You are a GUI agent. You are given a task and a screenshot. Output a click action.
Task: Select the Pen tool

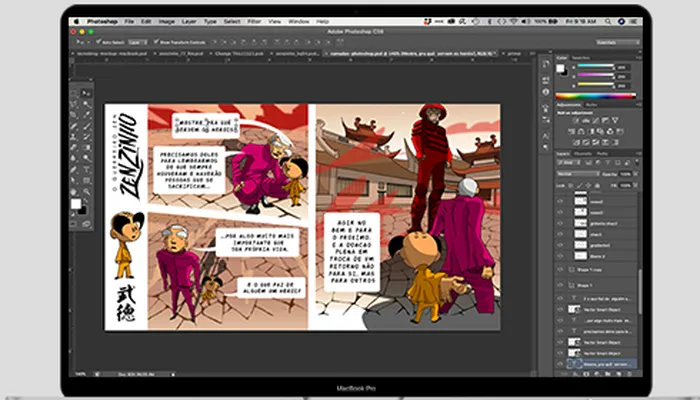(75, 169)
